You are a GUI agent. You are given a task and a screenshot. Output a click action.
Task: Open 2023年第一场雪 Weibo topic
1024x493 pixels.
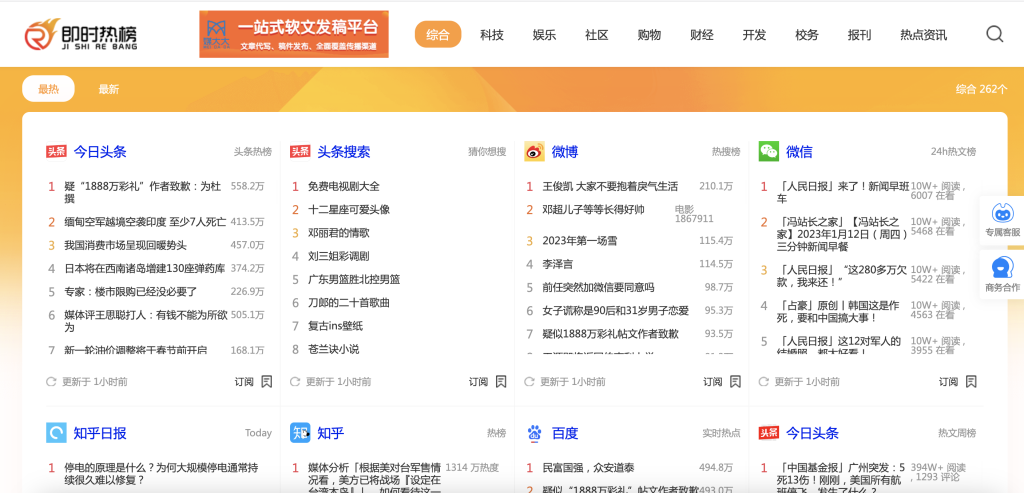tap(580, 240)
